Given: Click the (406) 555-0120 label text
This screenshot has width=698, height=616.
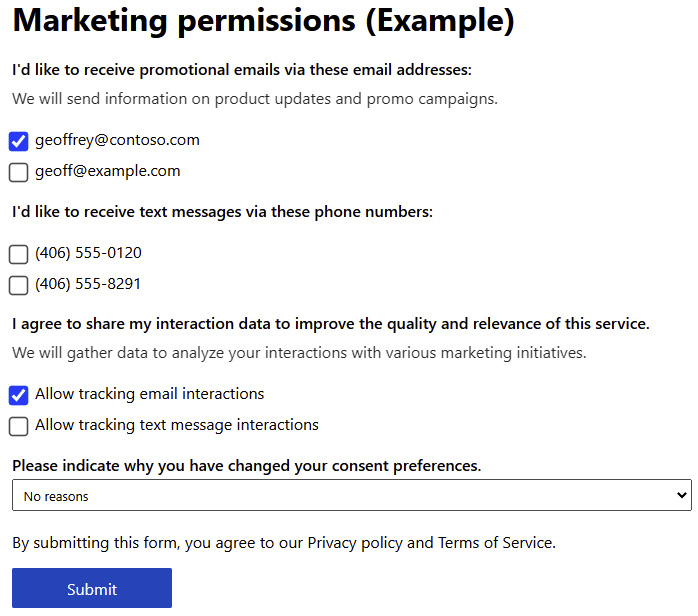Looking at the screenshot, I should (88, 253).
